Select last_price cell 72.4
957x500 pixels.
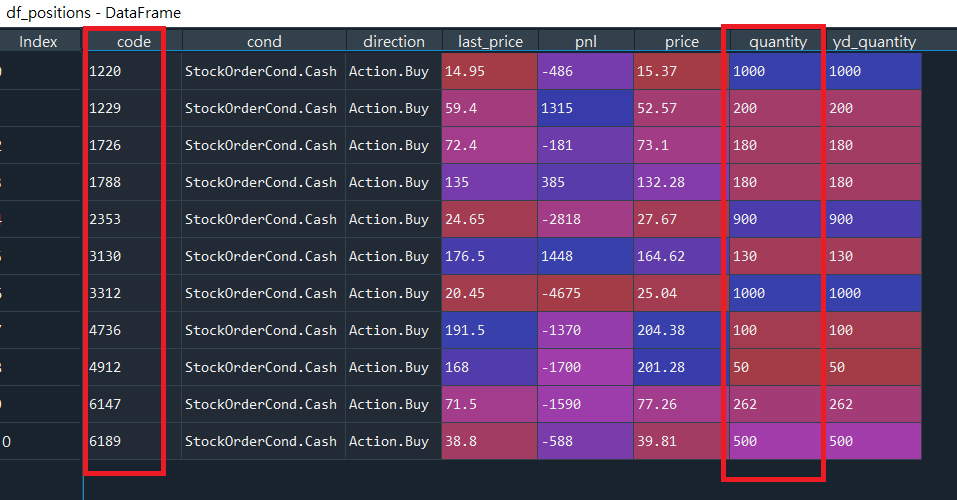tap(489, 145)
